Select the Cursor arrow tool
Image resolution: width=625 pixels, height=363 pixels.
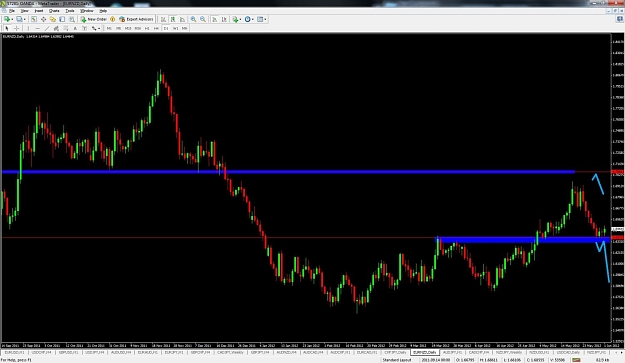point(7,28)
